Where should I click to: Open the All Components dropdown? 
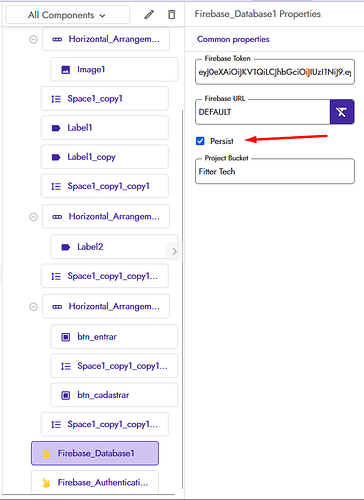(x=68, y=15)
